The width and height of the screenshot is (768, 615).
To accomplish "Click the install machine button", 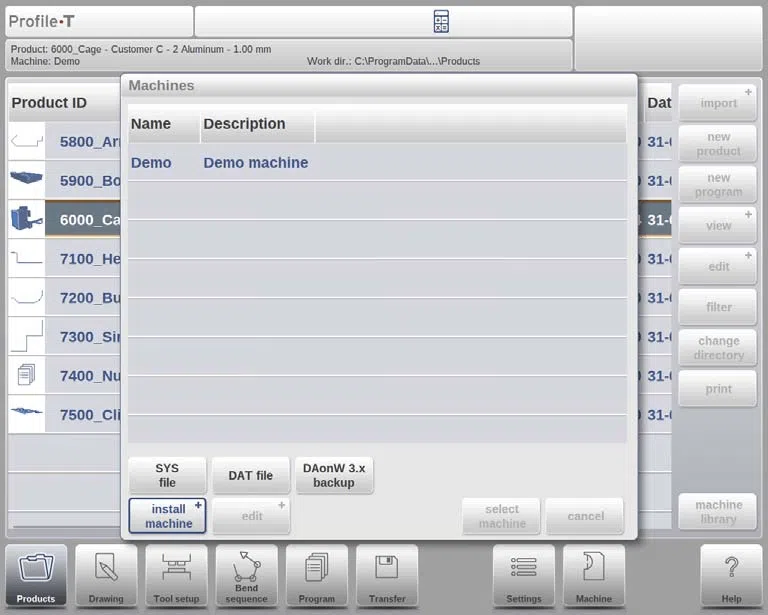I will (167, 516).
